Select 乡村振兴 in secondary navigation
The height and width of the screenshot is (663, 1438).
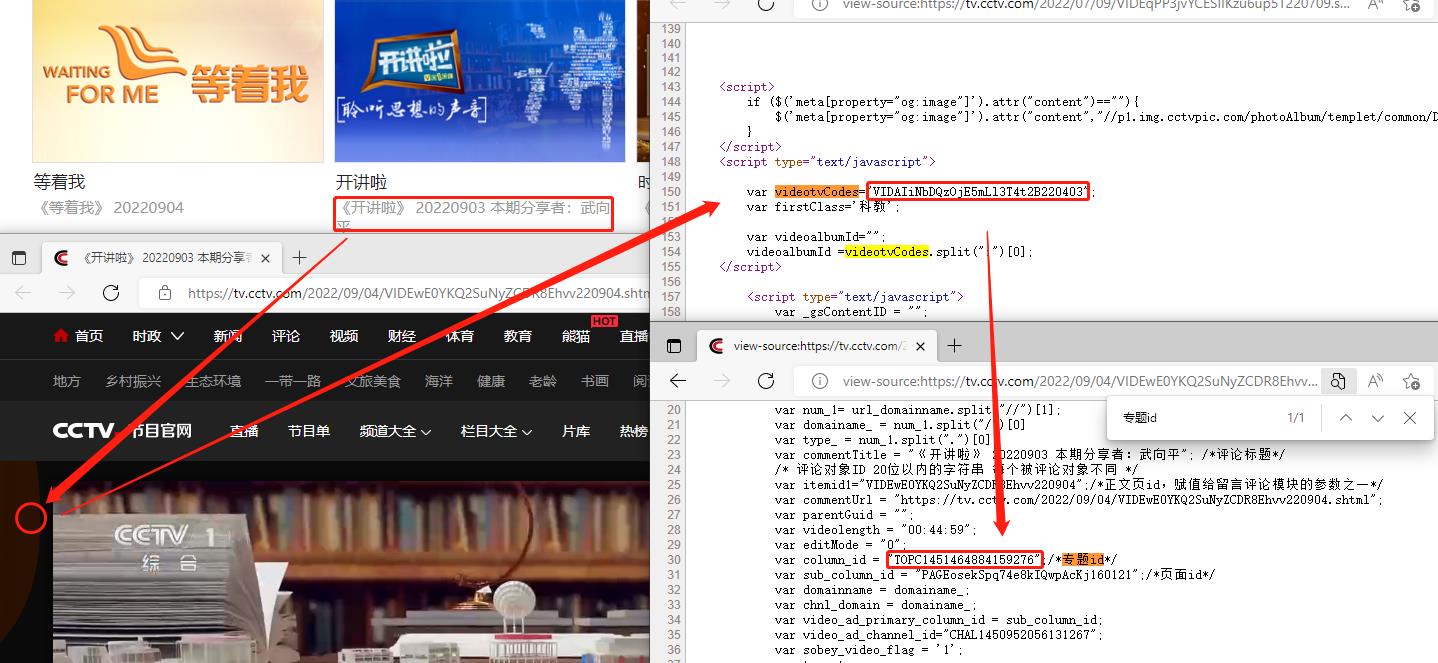coord(133,381)
